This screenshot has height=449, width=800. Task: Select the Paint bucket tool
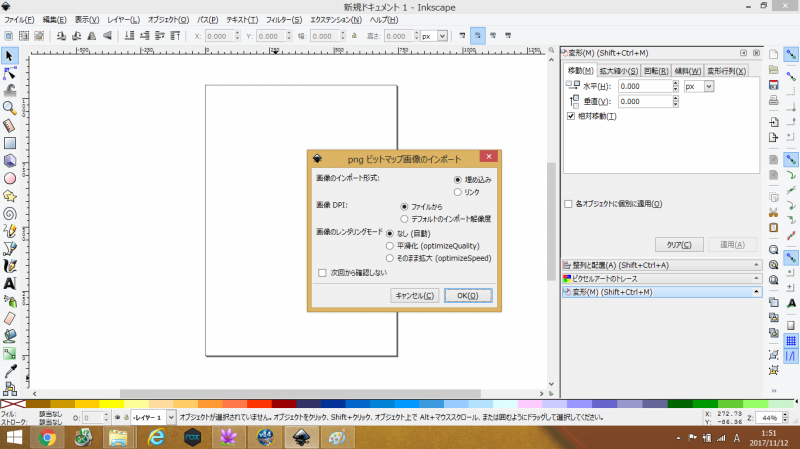9,336
